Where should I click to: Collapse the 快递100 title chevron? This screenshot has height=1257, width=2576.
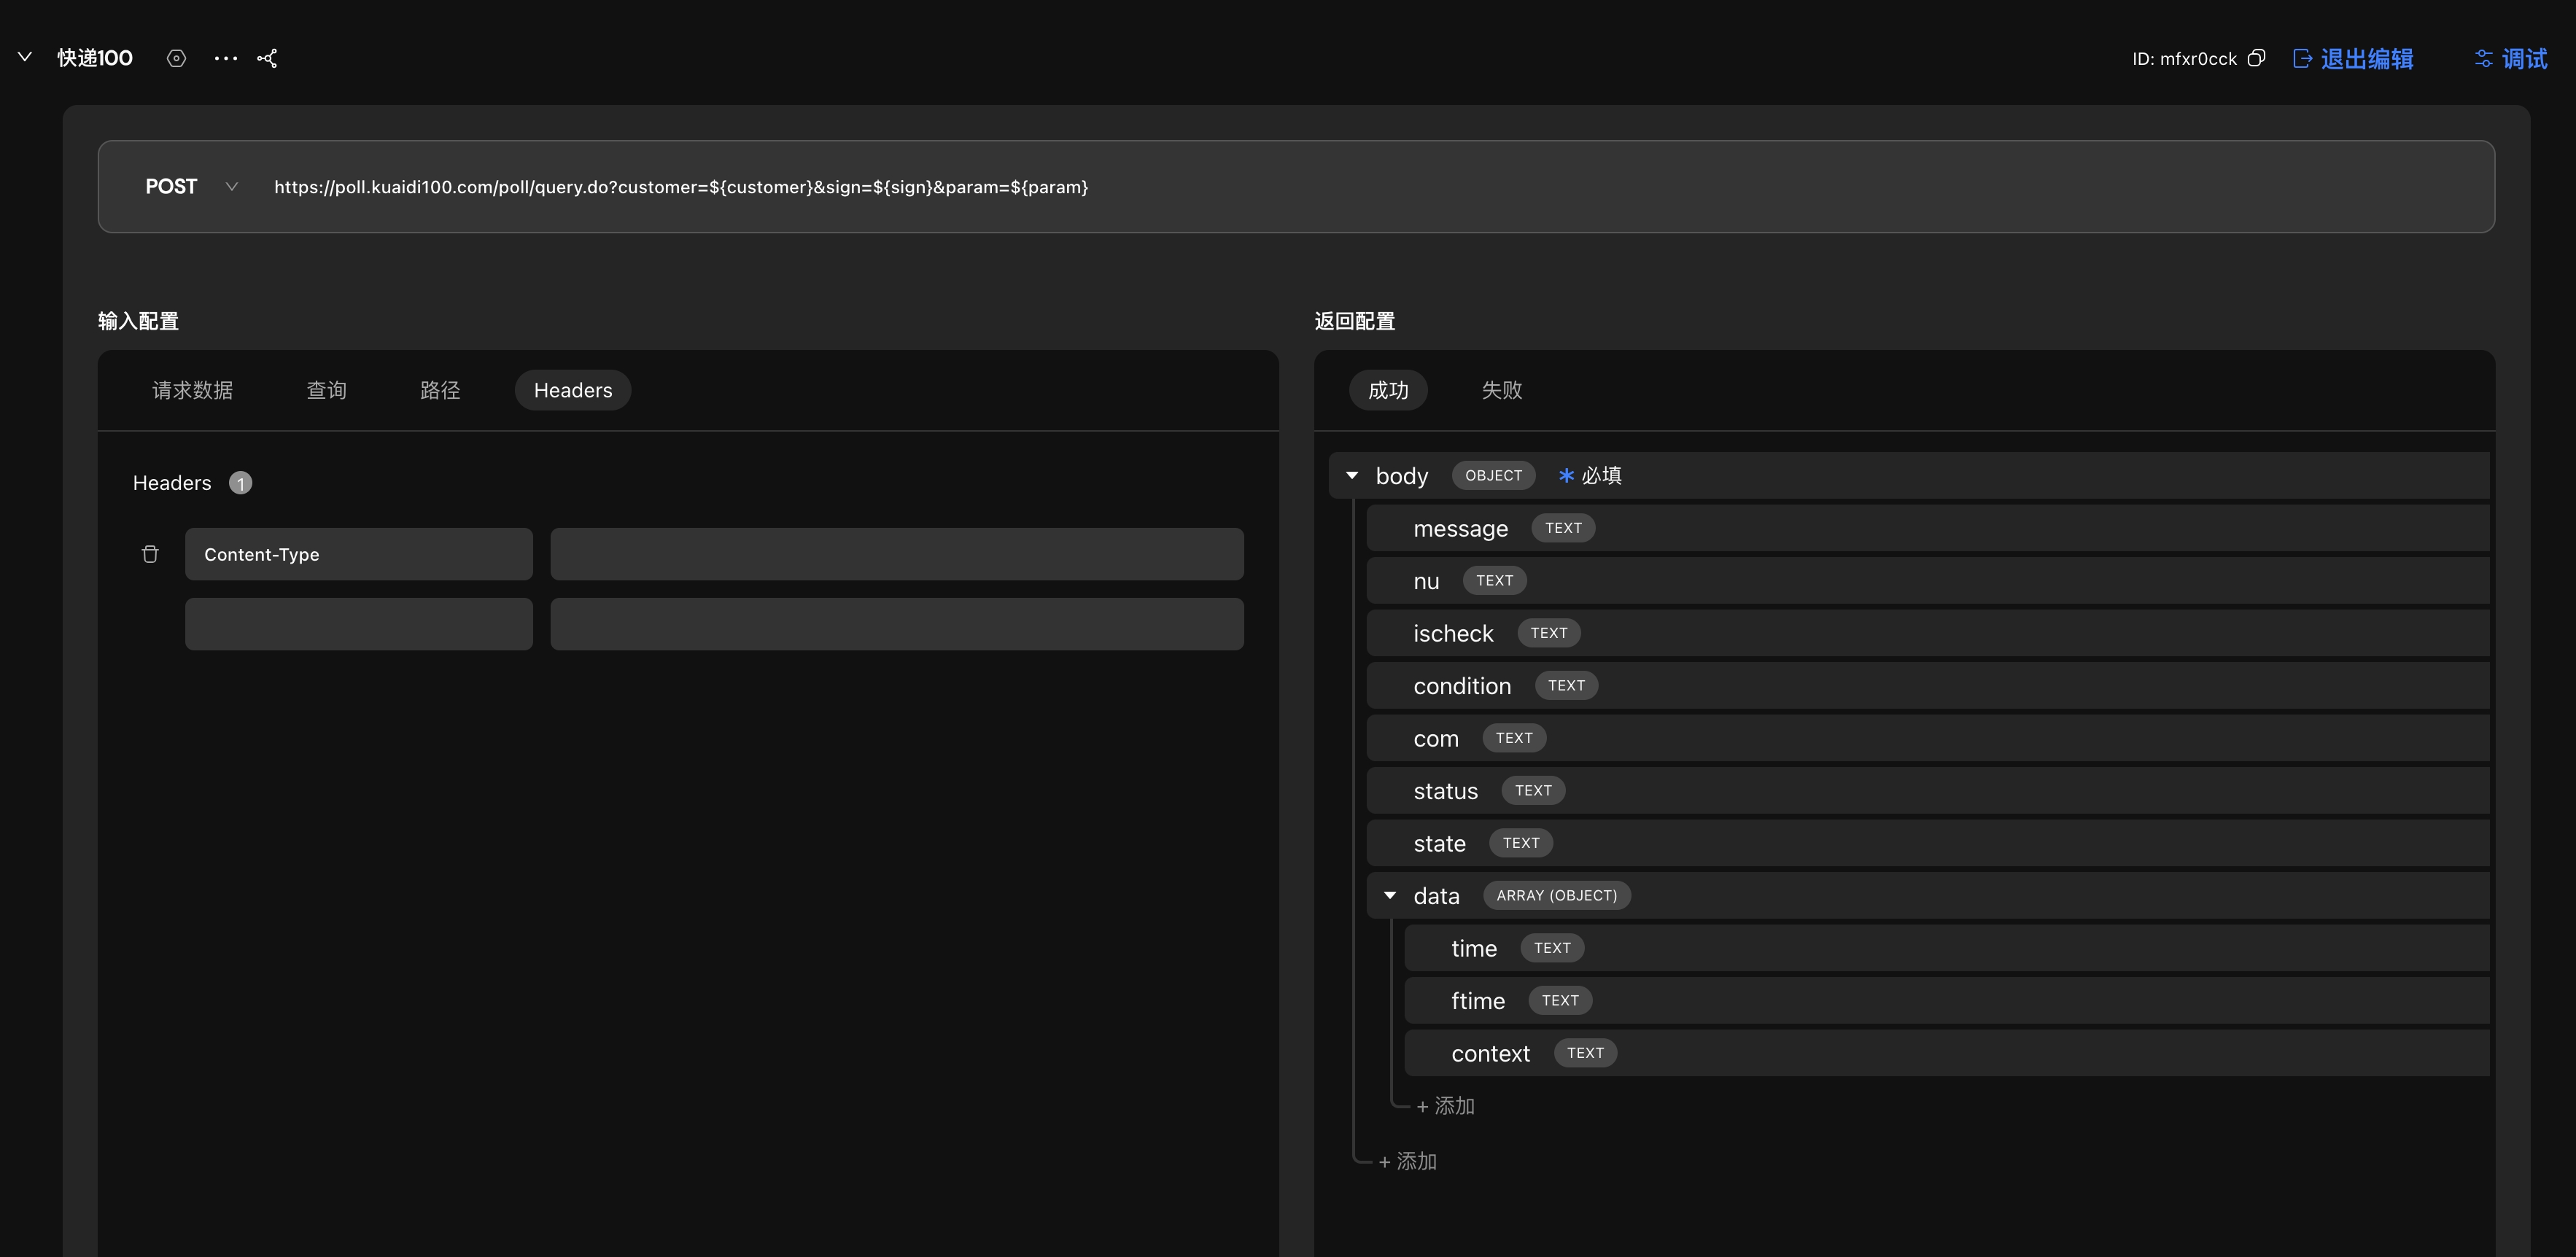pyautogui.click(x=25, y=57)
